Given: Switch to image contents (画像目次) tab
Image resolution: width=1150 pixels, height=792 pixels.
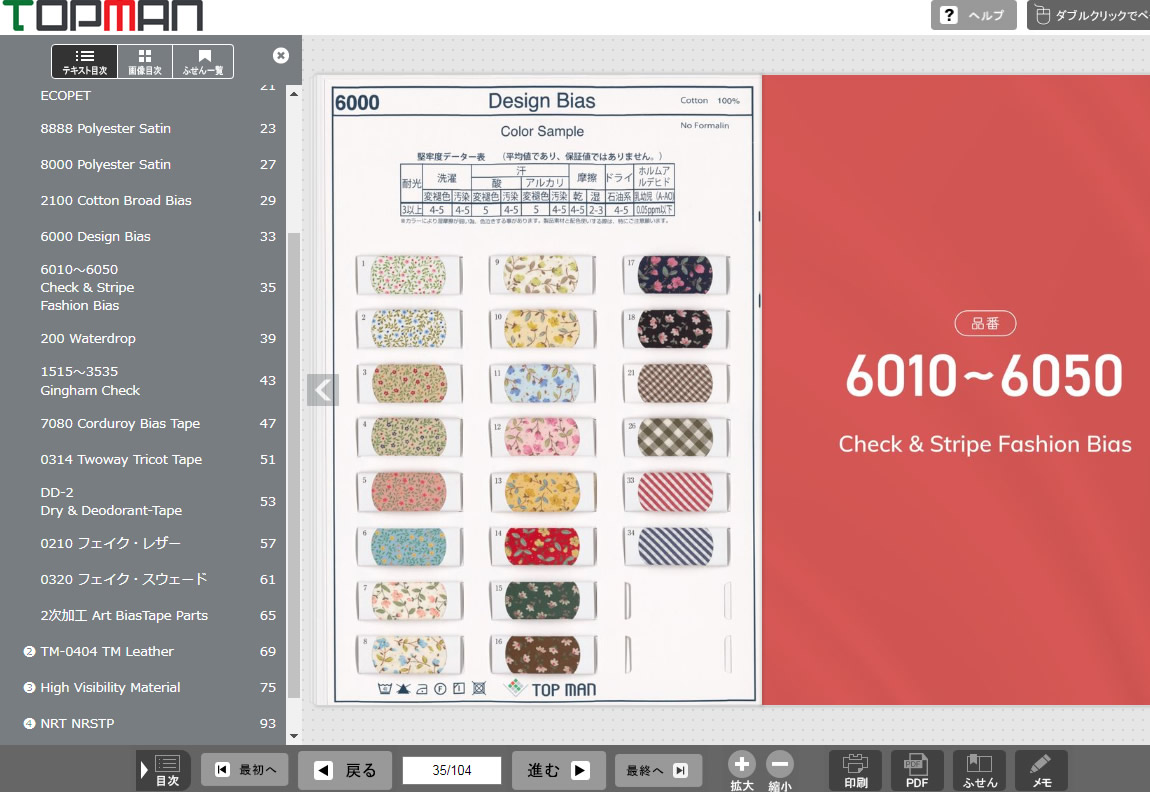Looking at the screenshot, I should (x=145, y=62).
